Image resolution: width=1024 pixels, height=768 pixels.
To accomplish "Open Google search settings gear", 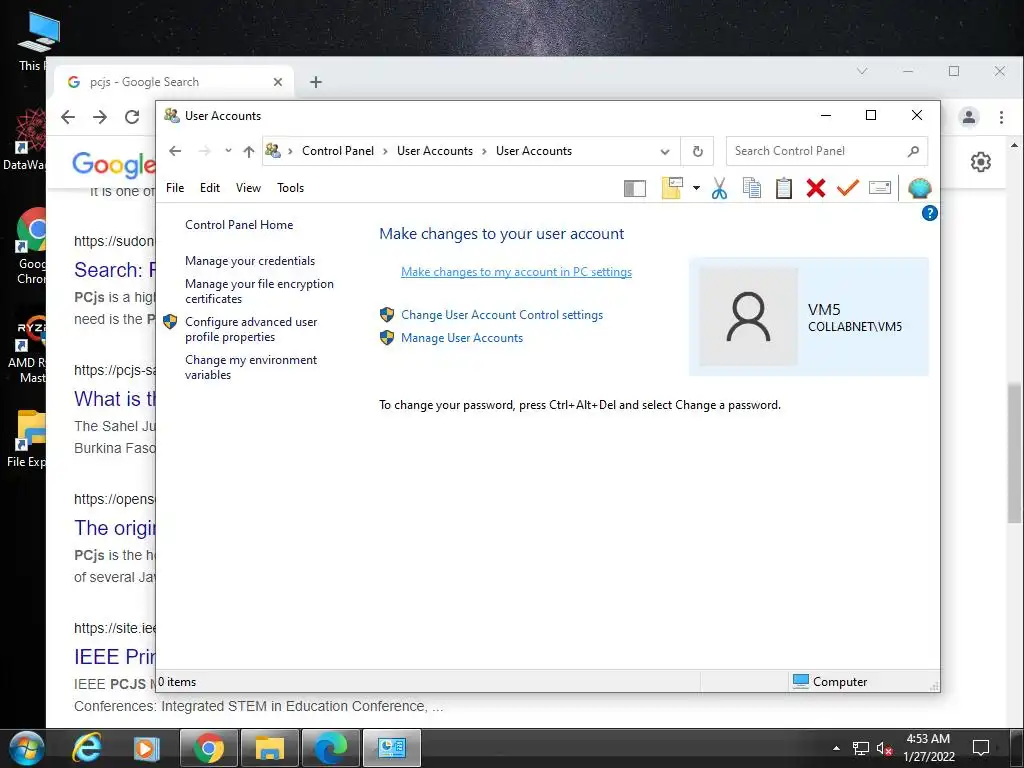I will [980, 162].
